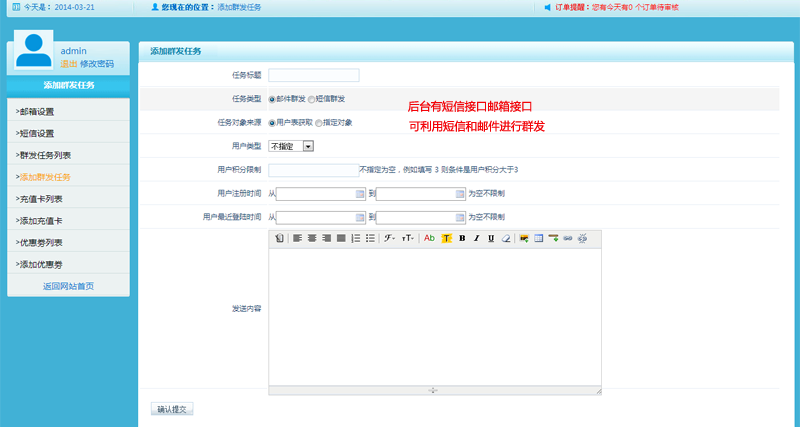
Task: Apply italic formatting in the editor
Action: [477, 238]
